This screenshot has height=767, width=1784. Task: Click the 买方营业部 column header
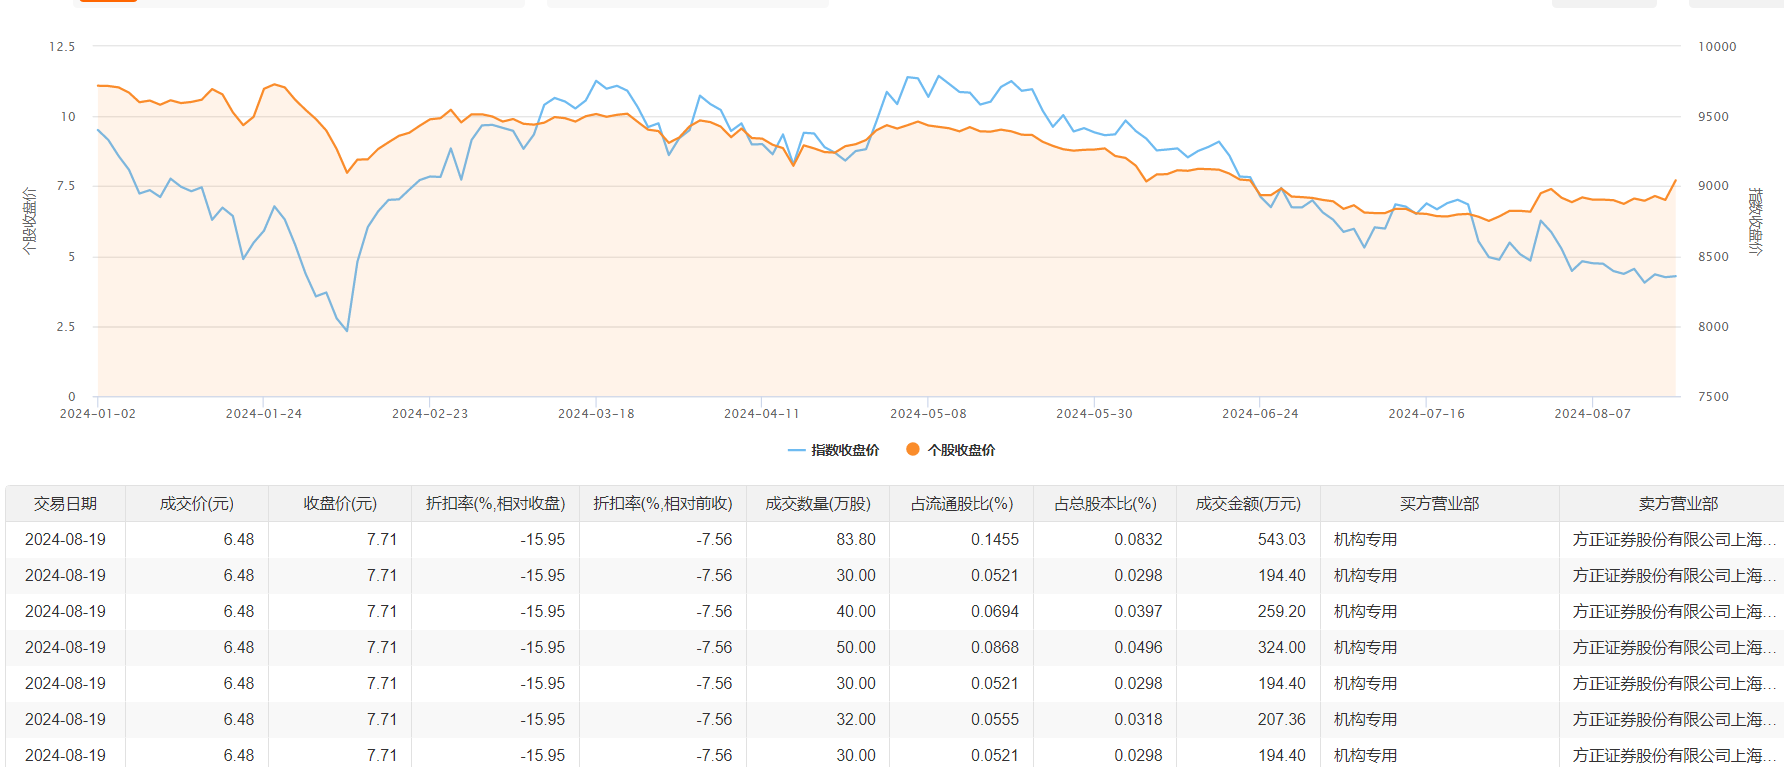pos(1439,504)
